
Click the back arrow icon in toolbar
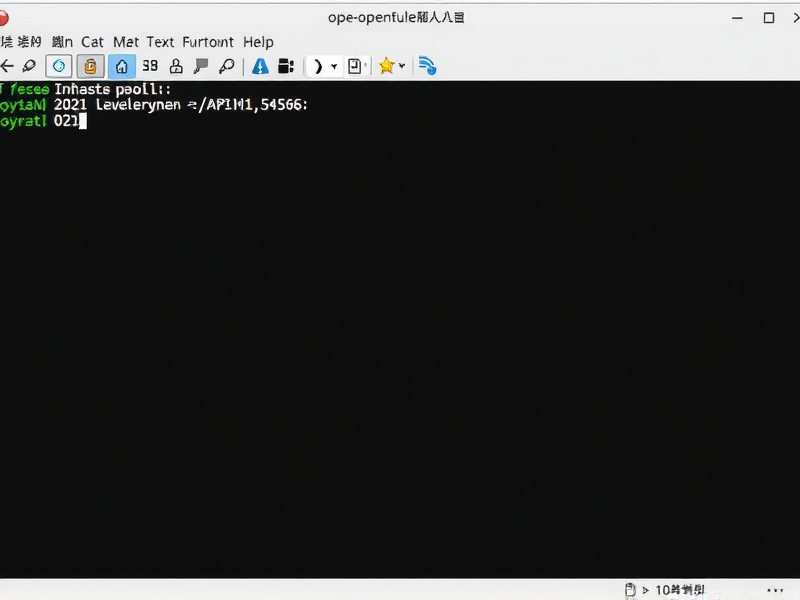7,66
